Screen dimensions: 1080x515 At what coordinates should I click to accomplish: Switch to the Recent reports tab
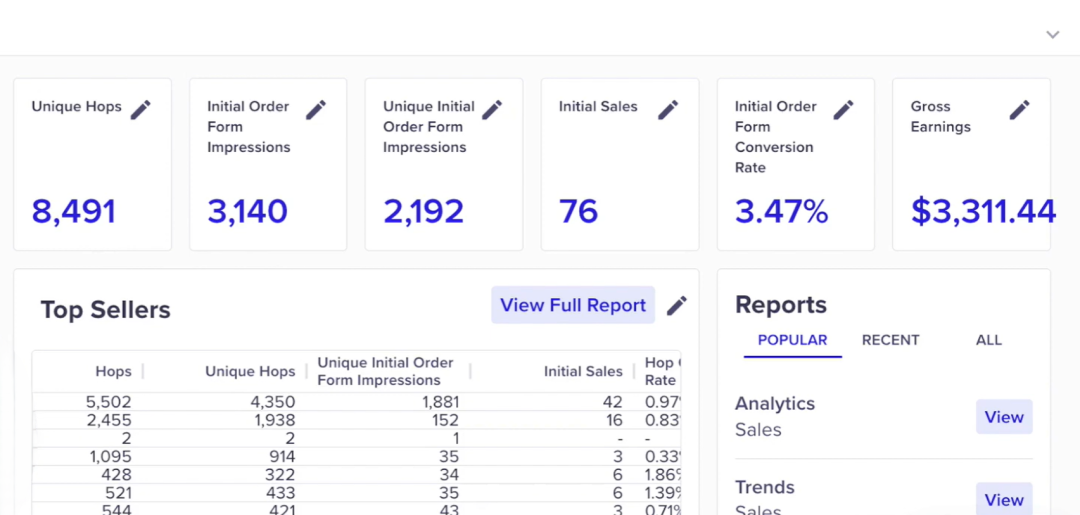point(890,340)
